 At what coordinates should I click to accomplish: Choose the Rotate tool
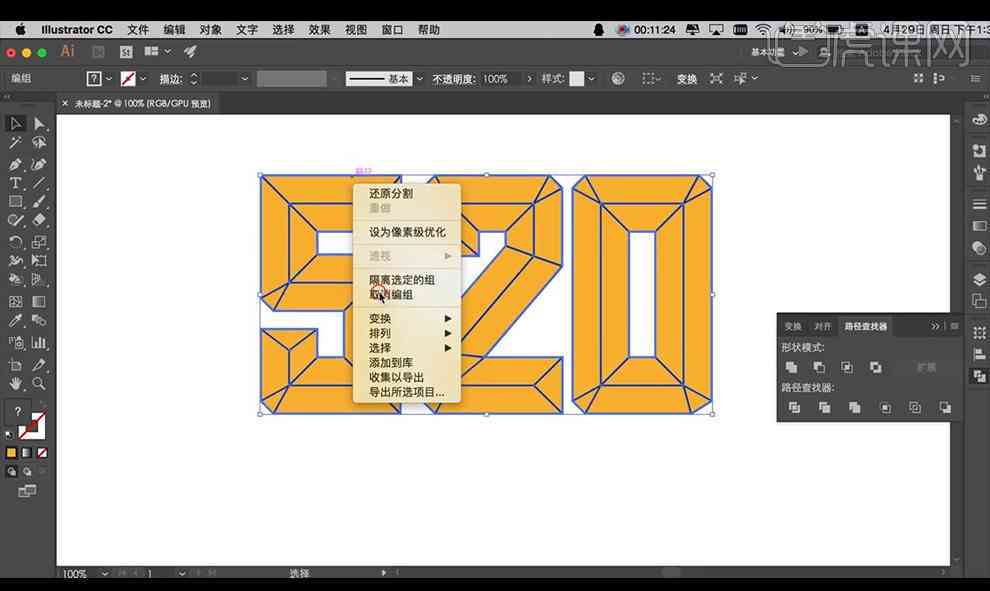click(x=16, y=242)
